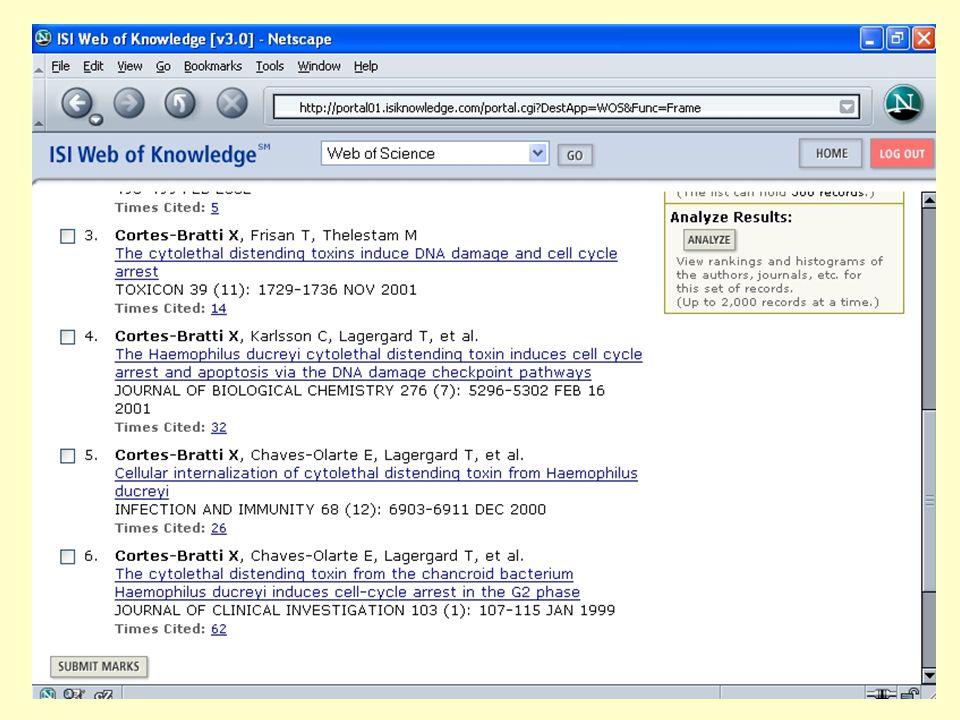Open the Cellular internalization of cytolethal toxin article

click(376, 482)
